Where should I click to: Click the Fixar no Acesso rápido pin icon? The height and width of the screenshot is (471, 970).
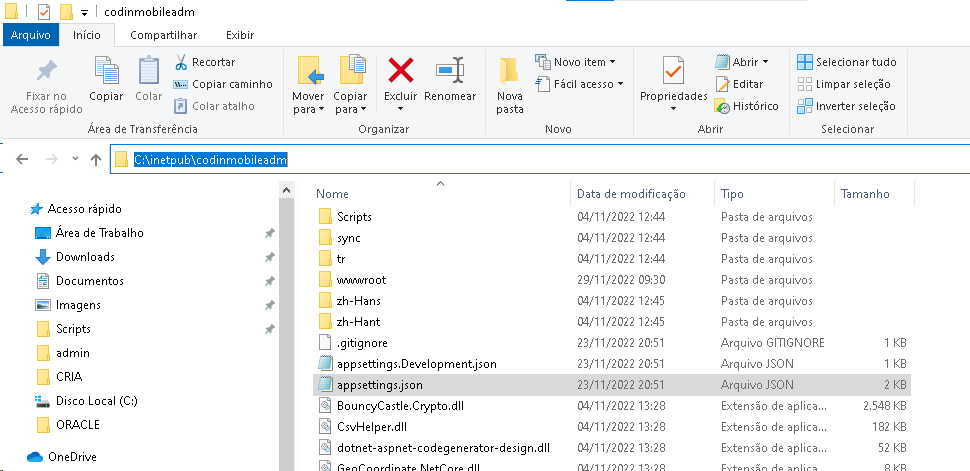pos(46,71)
